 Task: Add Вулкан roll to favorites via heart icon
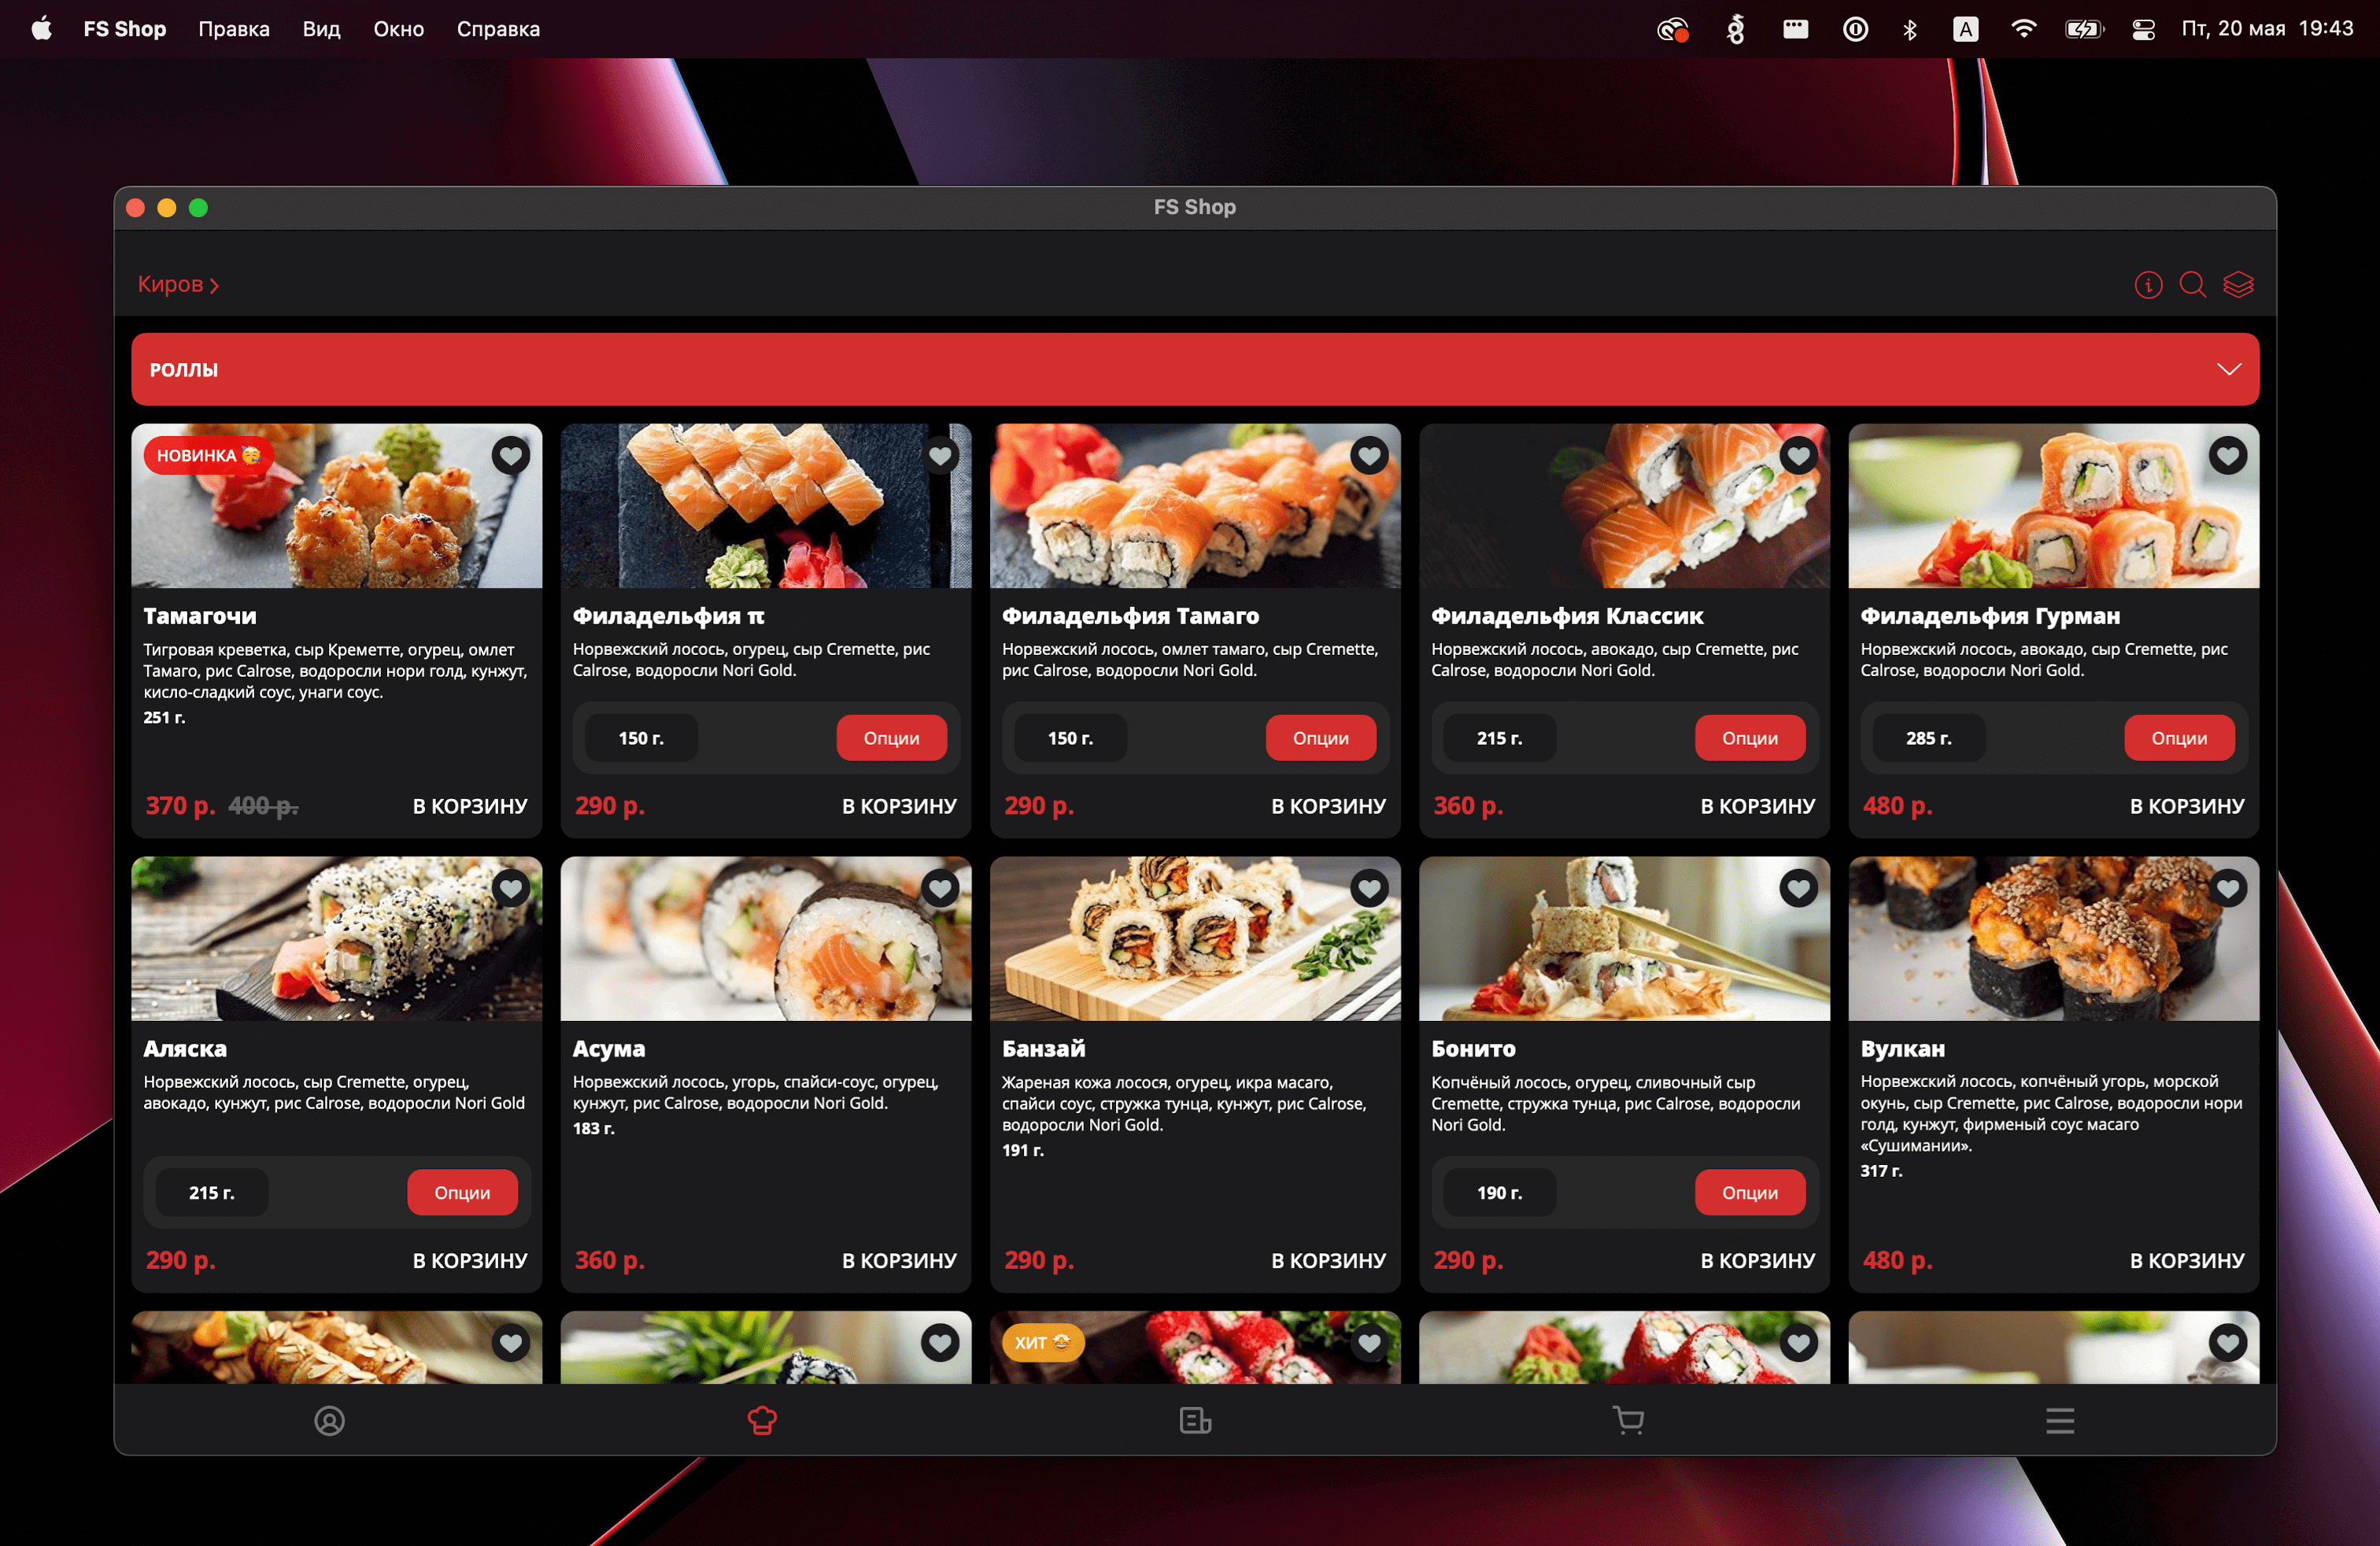click(2228, 888)
